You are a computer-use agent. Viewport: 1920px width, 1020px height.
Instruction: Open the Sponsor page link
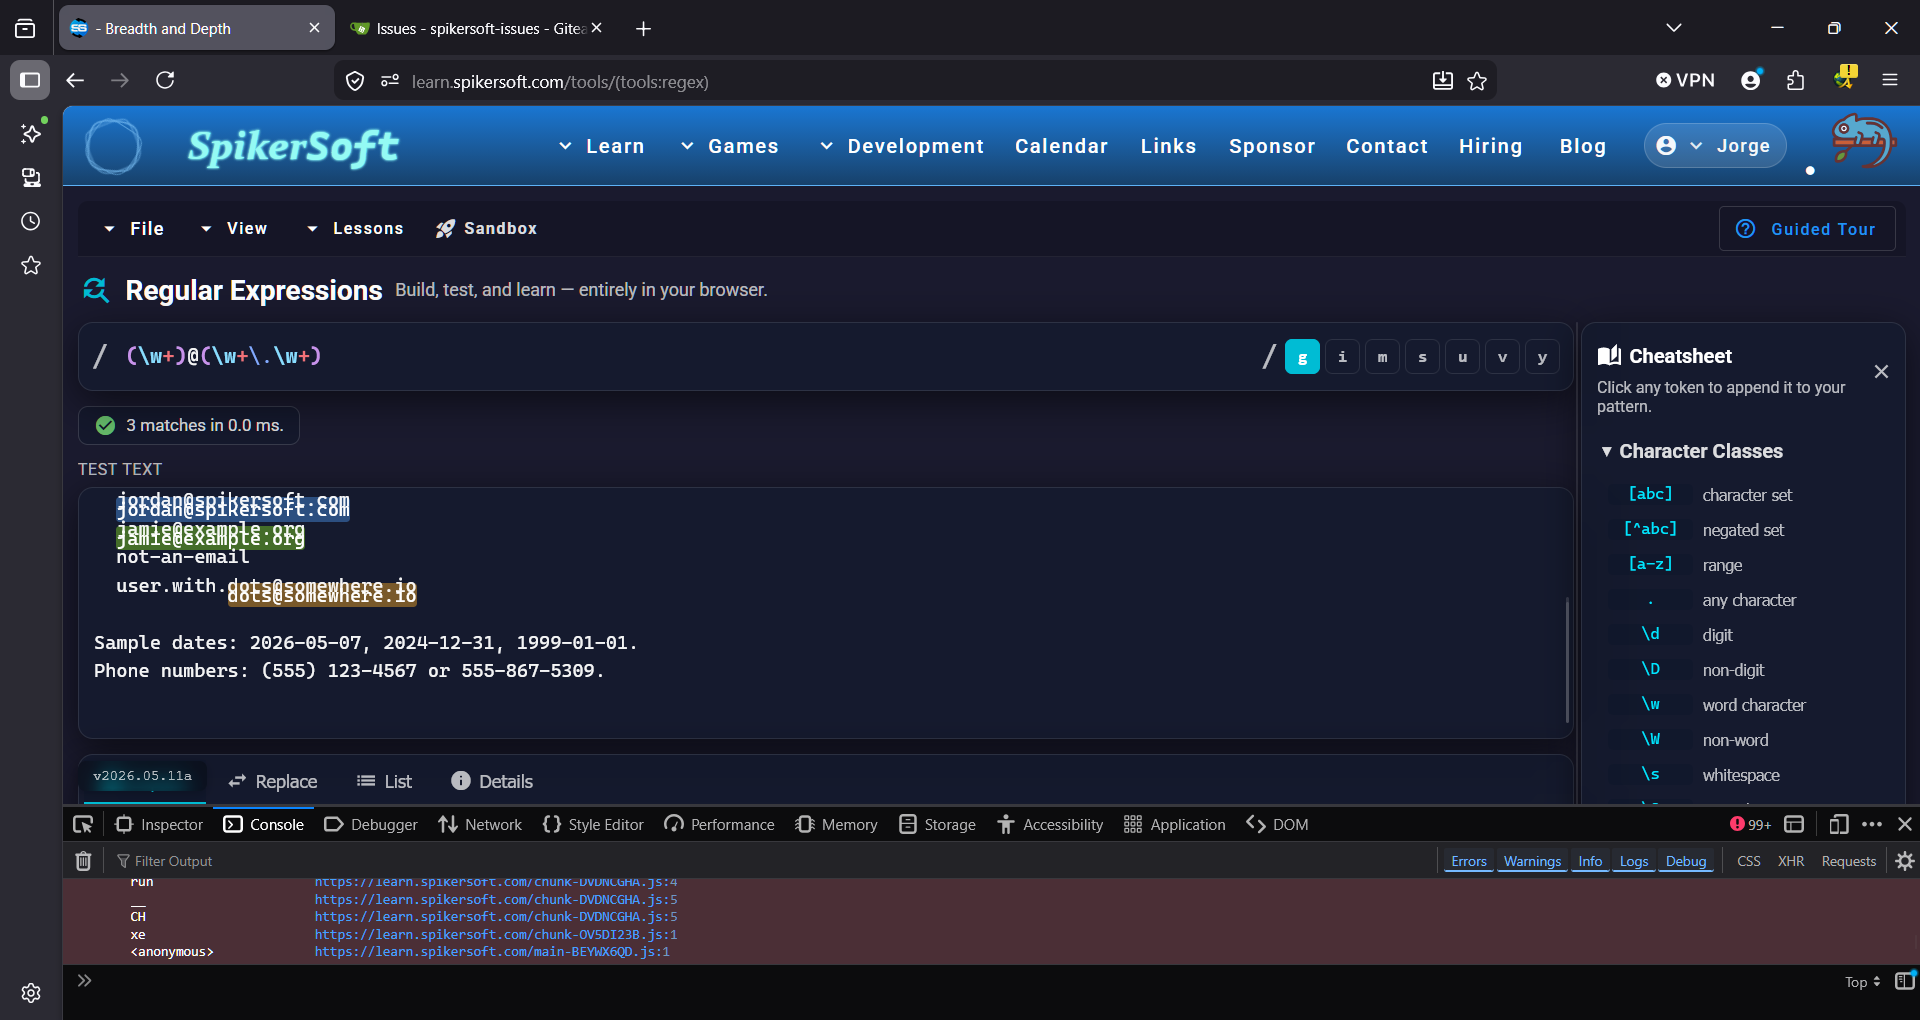point(1272,146)
